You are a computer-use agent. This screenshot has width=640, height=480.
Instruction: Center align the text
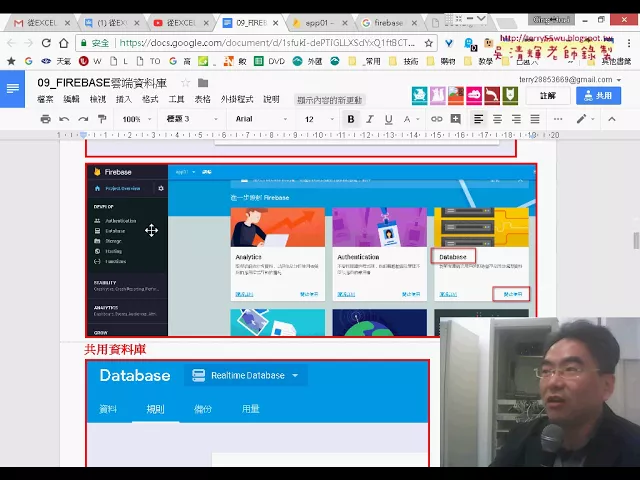497,119
